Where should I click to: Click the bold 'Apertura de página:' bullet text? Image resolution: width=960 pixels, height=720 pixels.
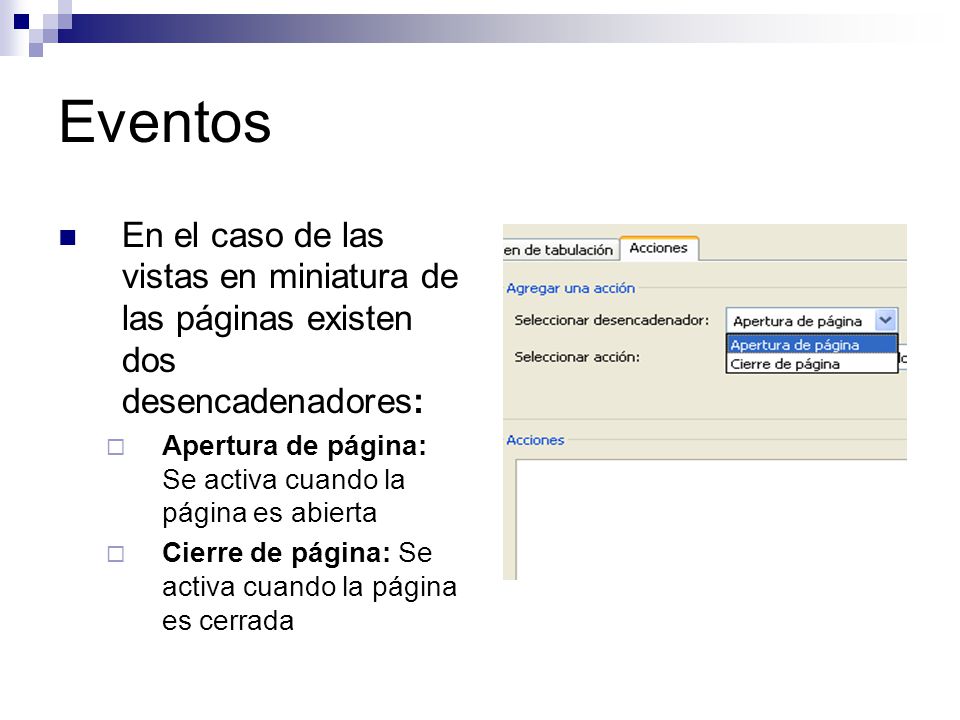pos(294,446)
